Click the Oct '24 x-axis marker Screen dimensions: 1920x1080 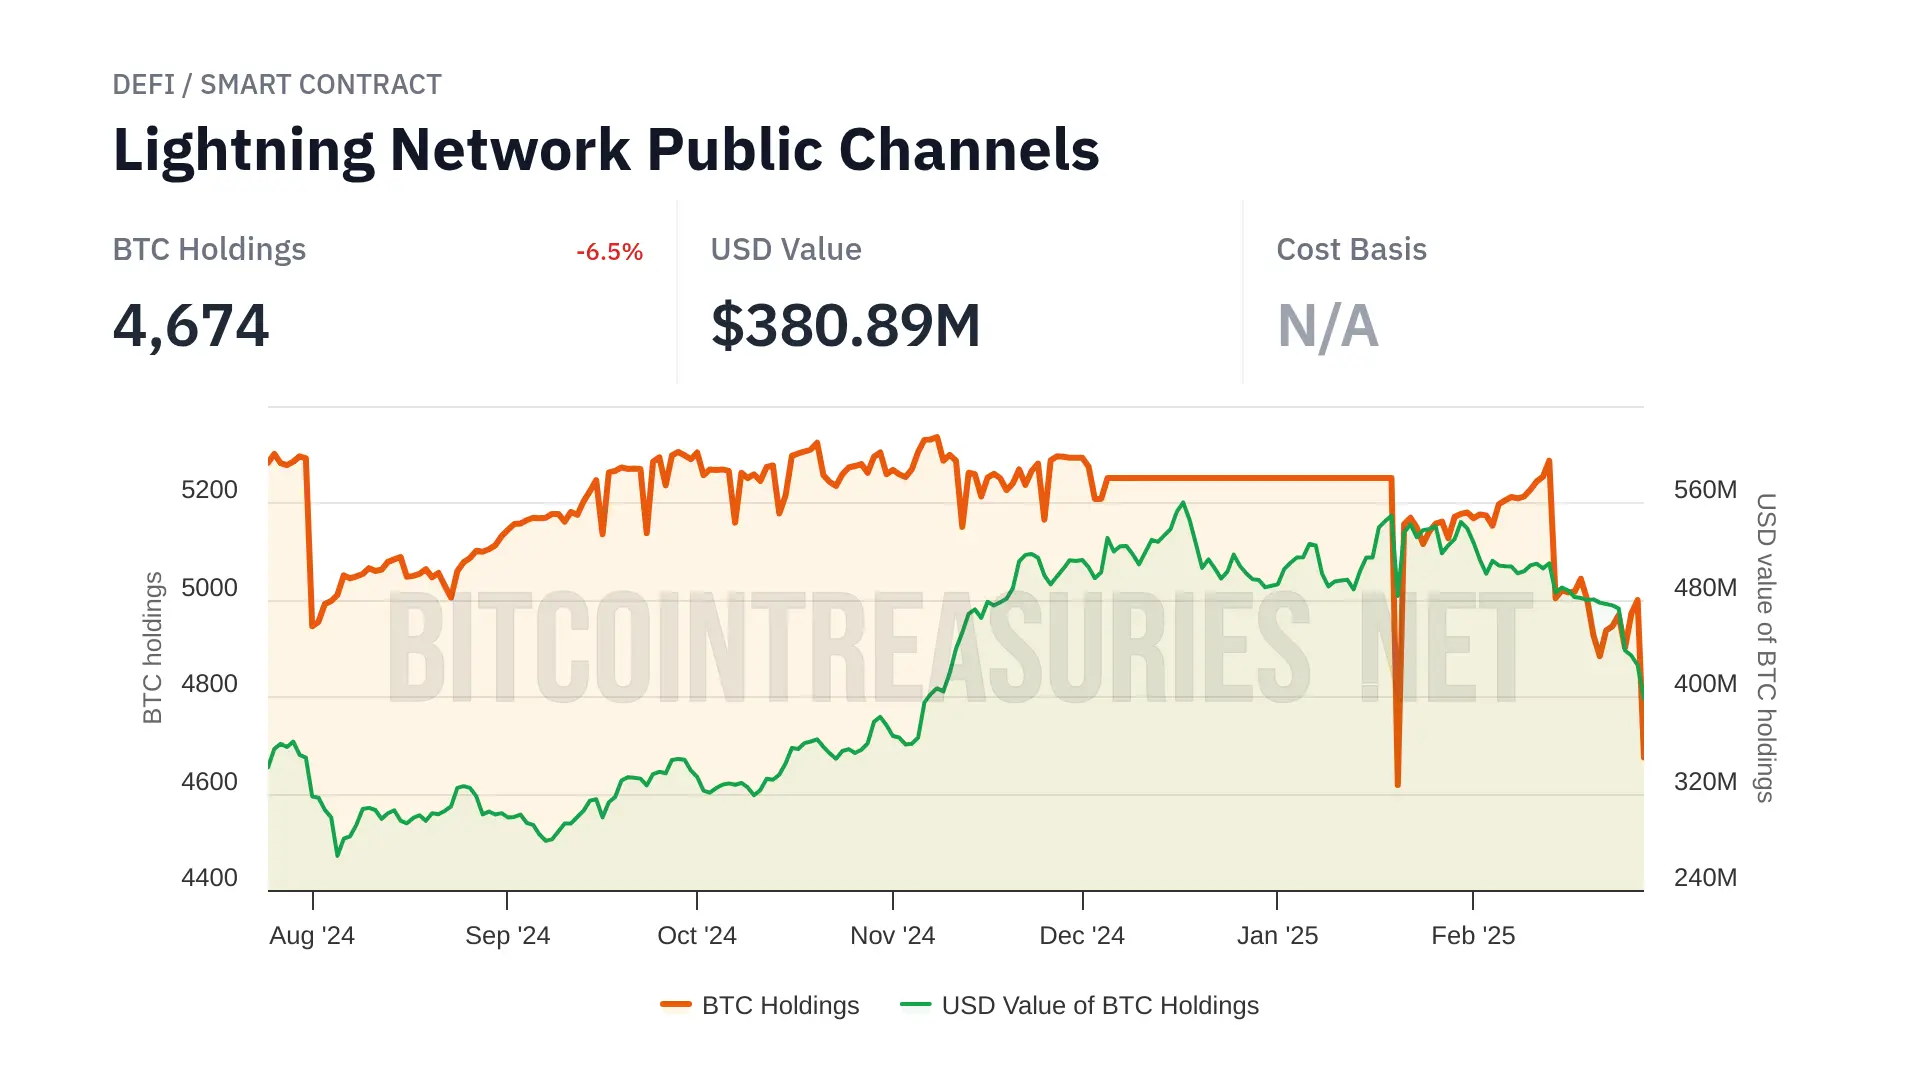tap(697, 936)
